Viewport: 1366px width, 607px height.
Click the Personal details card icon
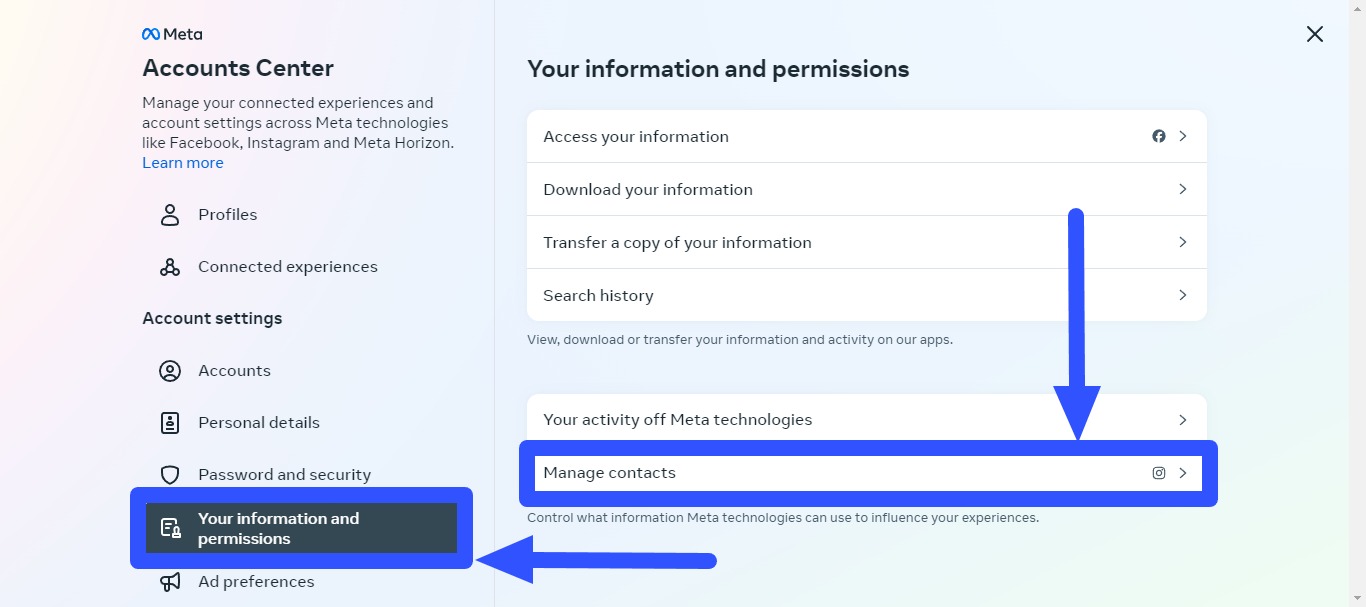(x=169, y=422)
